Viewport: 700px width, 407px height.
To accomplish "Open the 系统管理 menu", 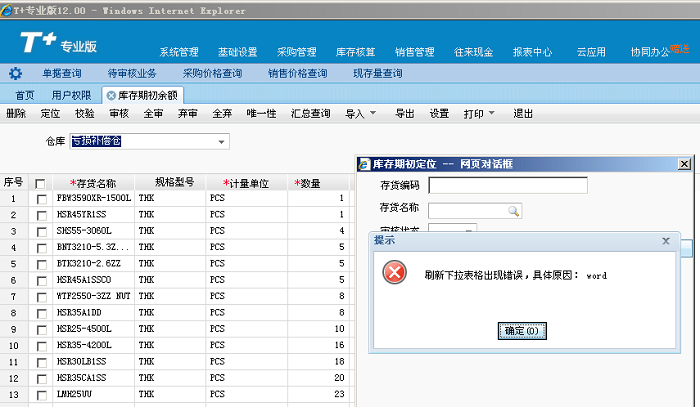I will 179,52.
